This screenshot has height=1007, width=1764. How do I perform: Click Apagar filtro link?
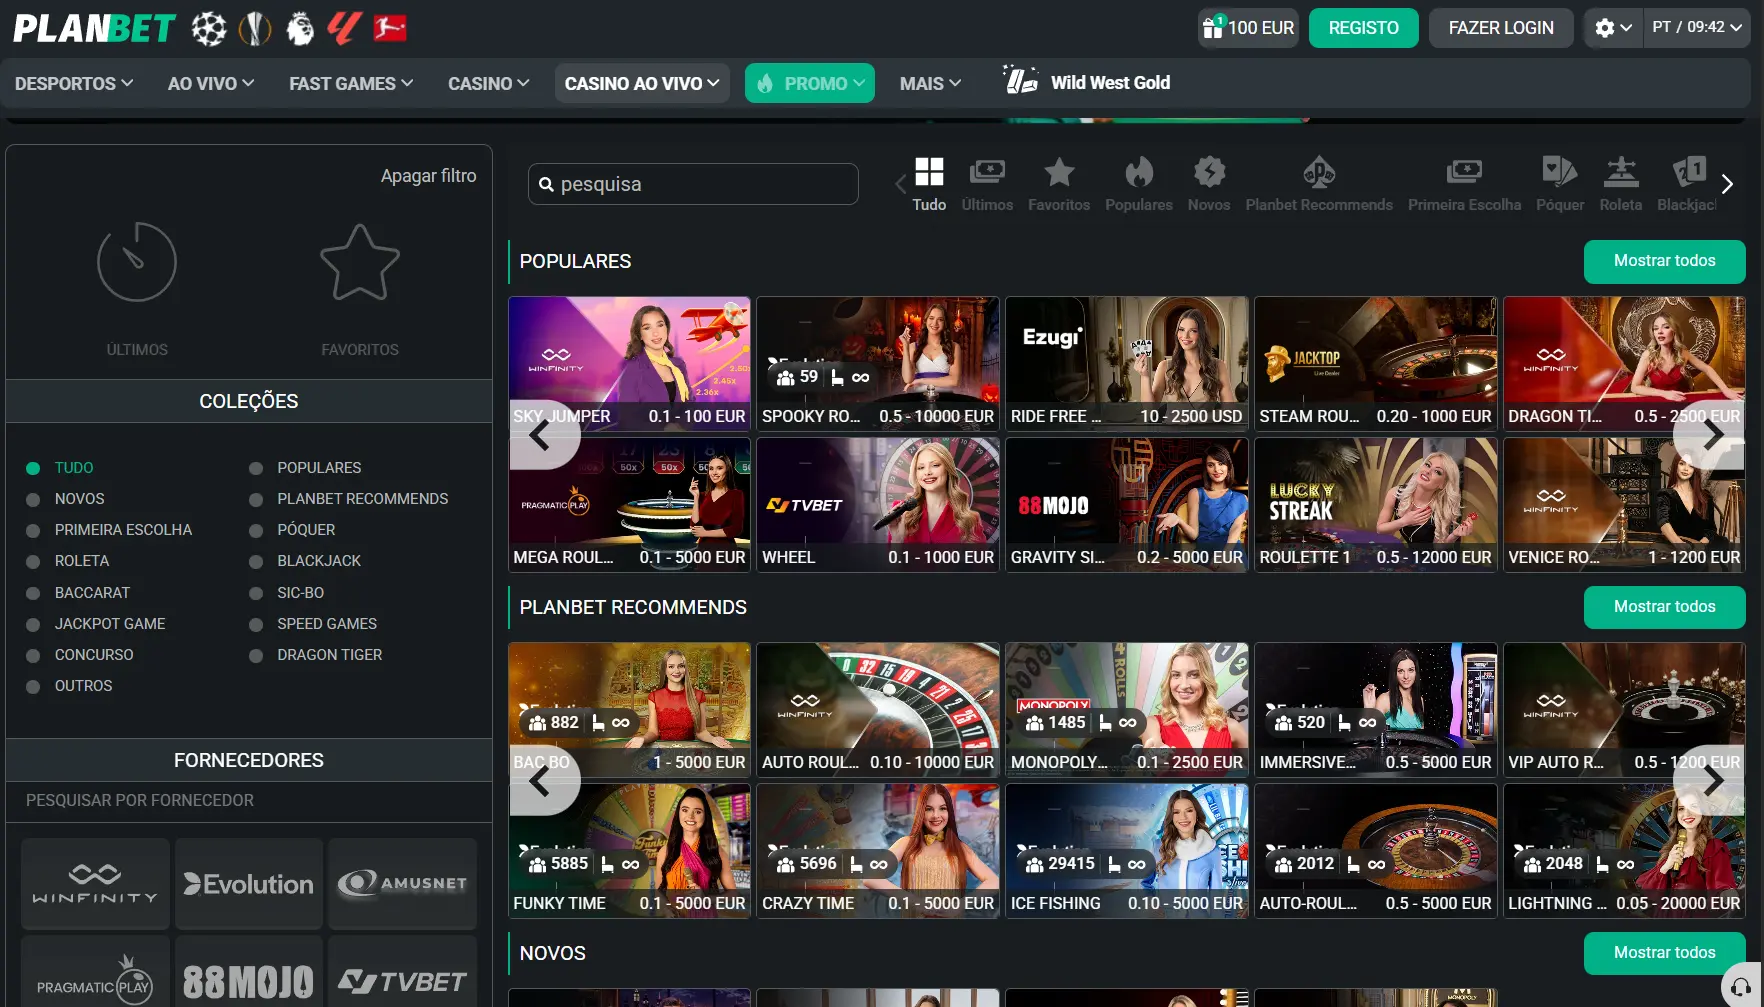428,176
